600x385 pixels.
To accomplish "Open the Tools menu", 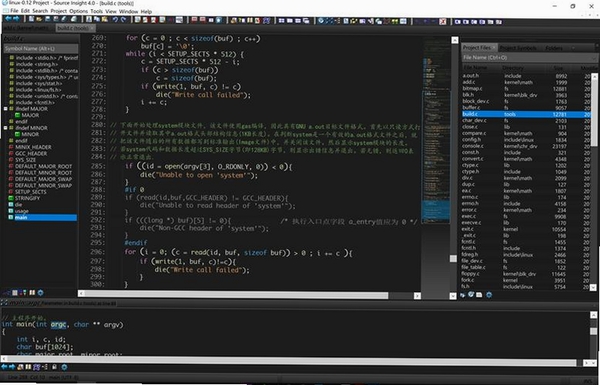I will (x=96, y=11).
